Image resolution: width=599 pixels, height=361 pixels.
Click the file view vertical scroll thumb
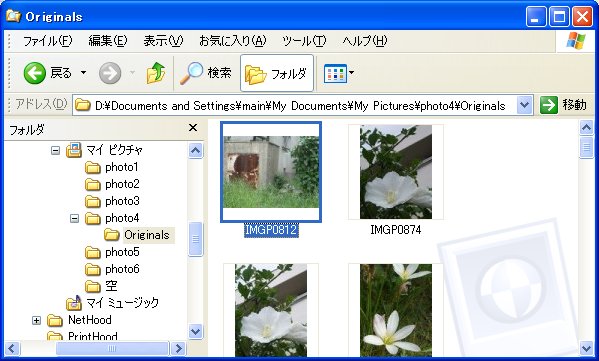pyautogui.click(x=586, y=147)
